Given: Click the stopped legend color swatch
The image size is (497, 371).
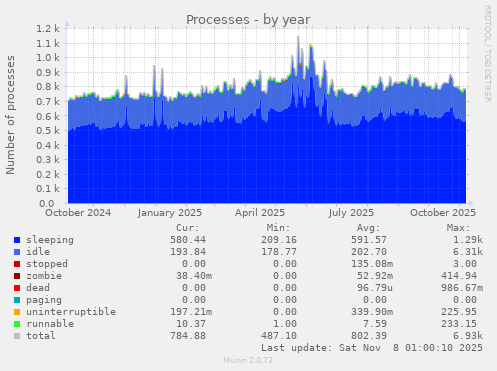Looking at the screenshot, I should 17,264.
